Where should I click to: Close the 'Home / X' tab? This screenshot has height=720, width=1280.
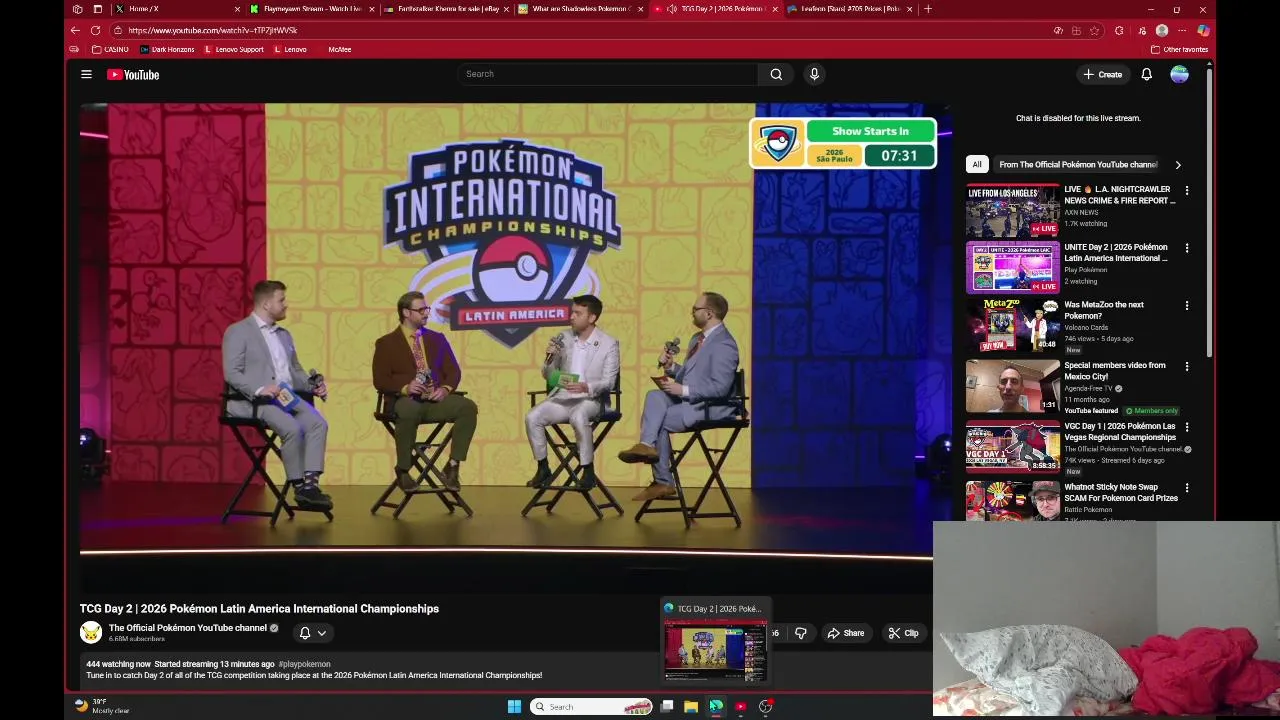pyautogui.click(x=237, y=9)
